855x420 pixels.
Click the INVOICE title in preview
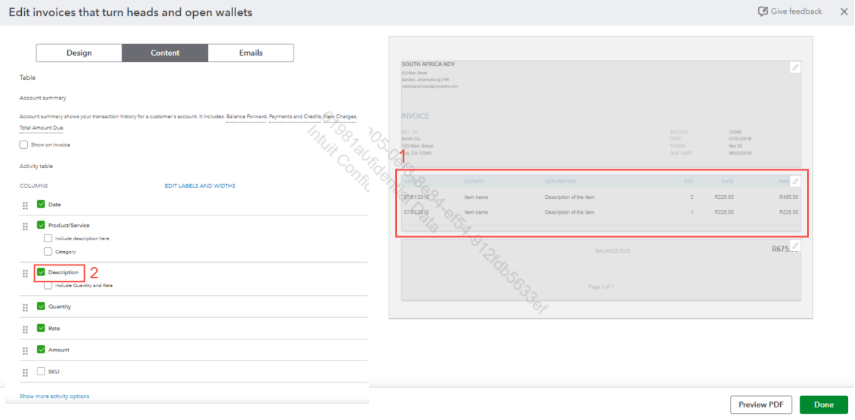click(x=416, y=116)
